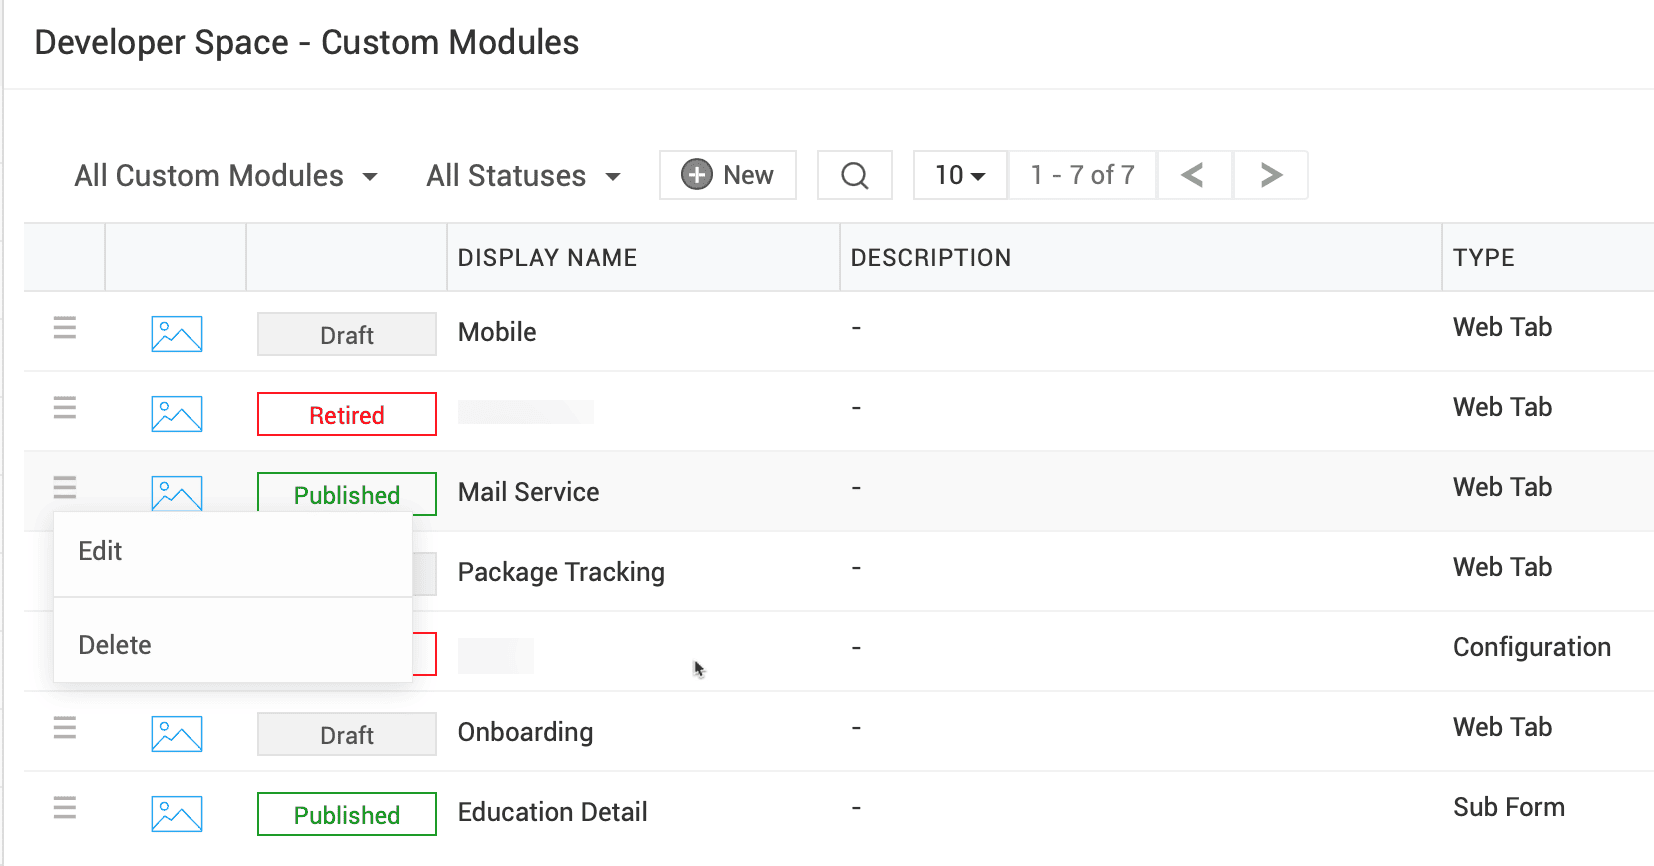Choose Delete from context menu
This screenshot has width=1654, height=866.
click(x=115, y=646)
